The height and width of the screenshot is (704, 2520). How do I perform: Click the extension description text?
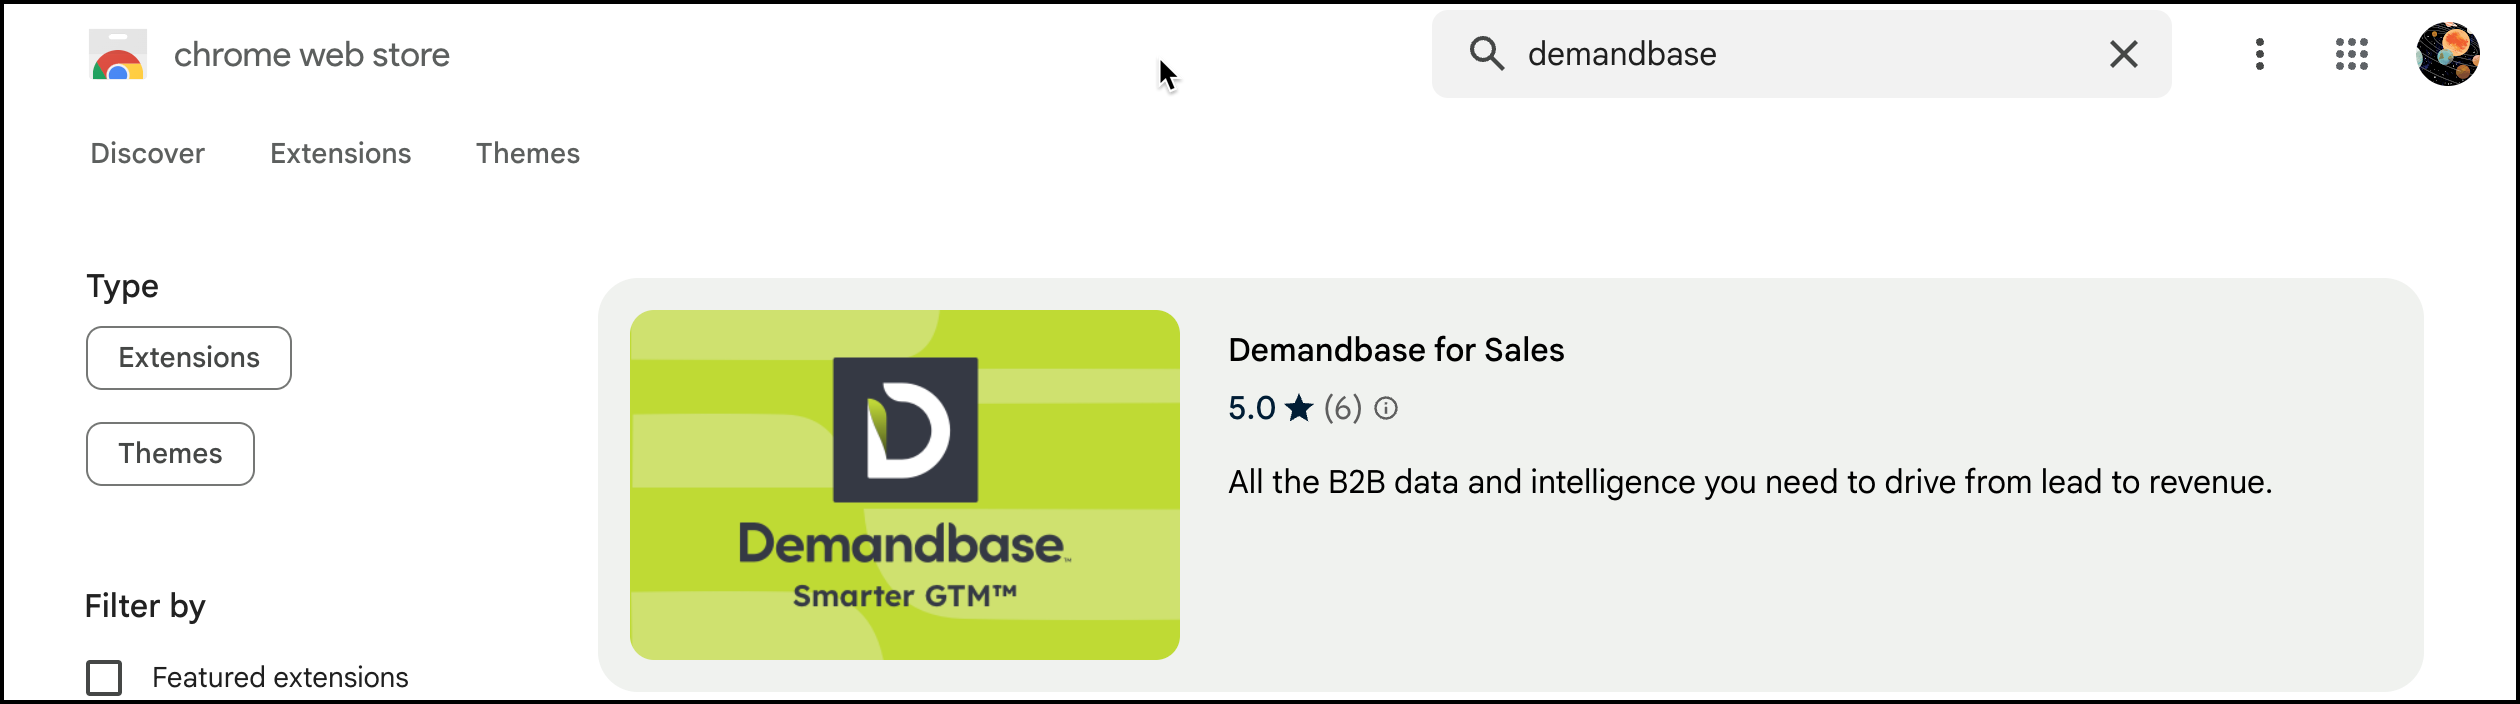pos(1750,482)
